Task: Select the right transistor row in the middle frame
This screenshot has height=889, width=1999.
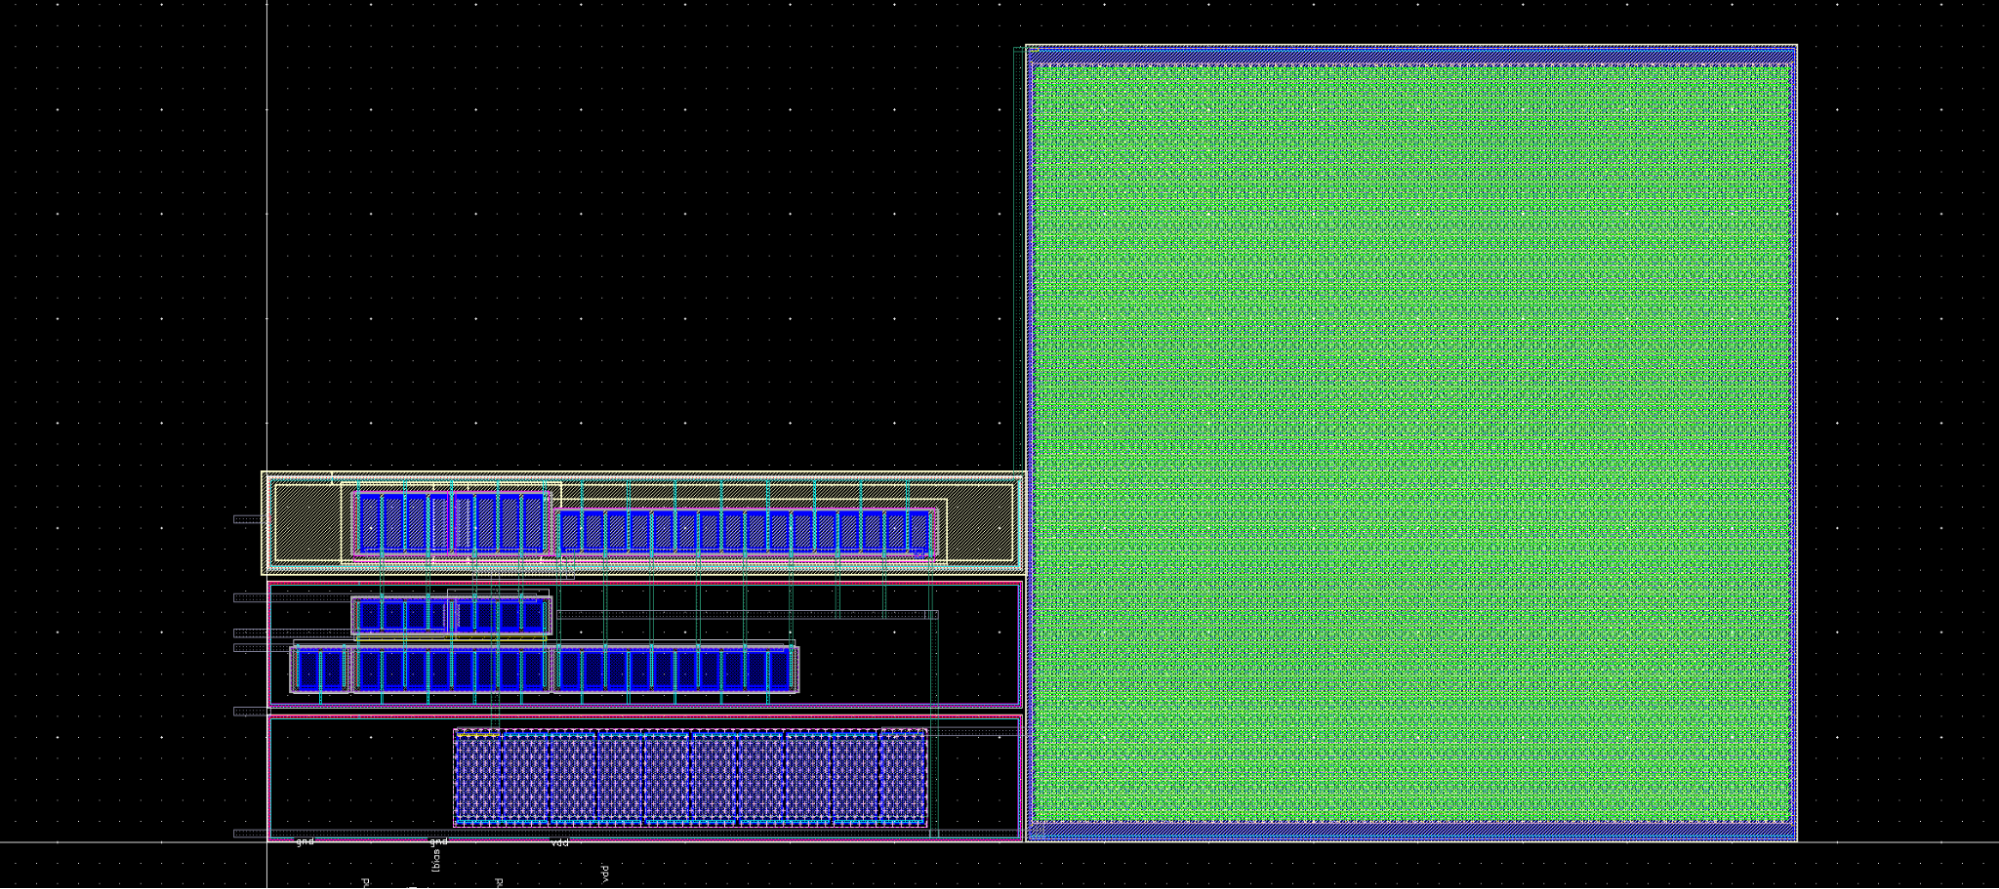Action: (x=676, y=669)
